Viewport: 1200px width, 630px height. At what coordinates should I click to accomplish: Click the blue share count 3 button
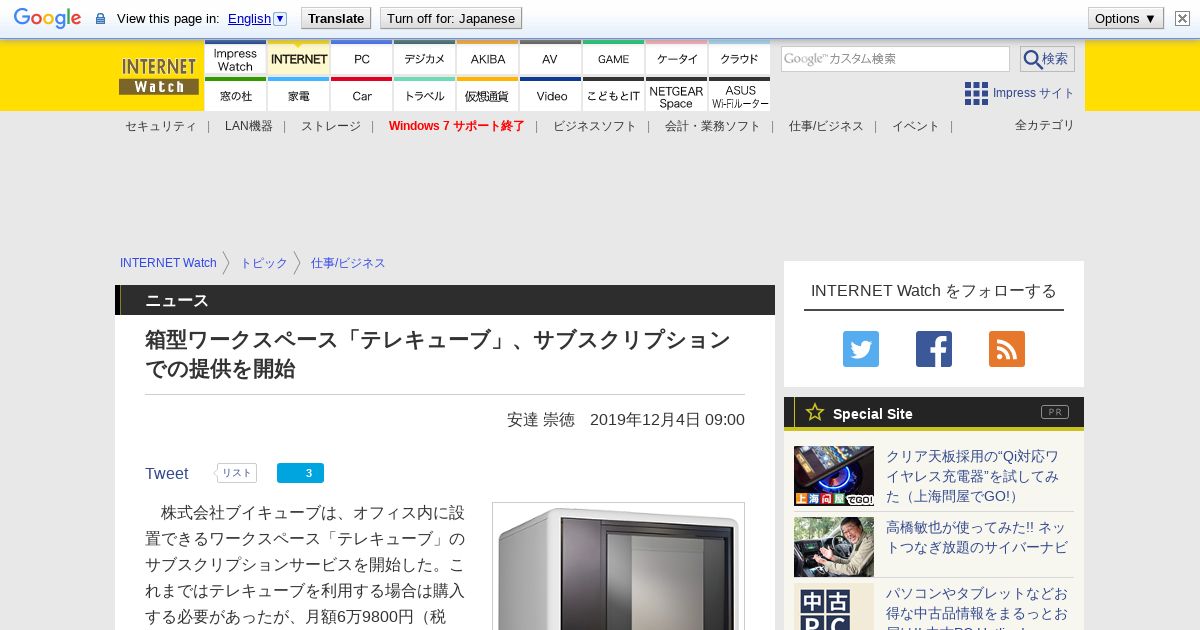pos(300,473)
